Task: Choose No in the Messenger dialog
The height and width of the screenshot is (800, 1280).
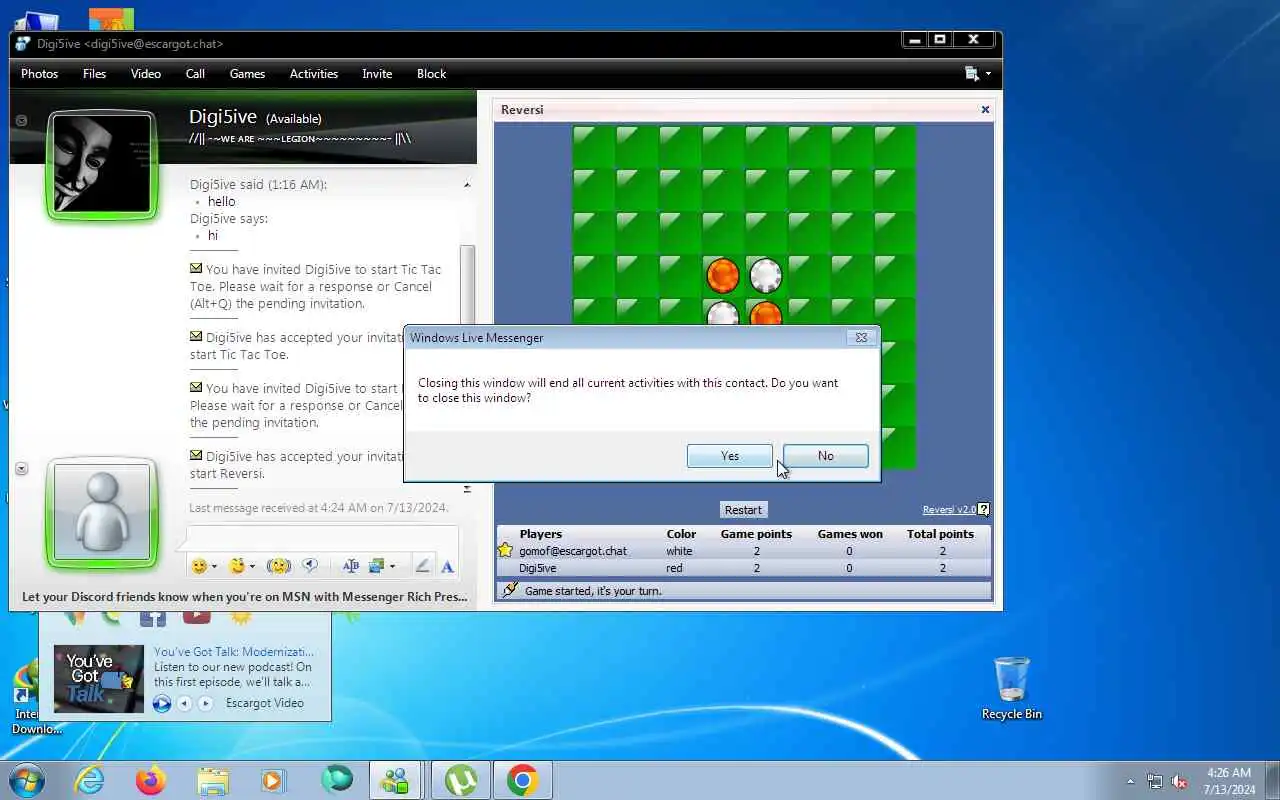Action: (x=825, y=456)
